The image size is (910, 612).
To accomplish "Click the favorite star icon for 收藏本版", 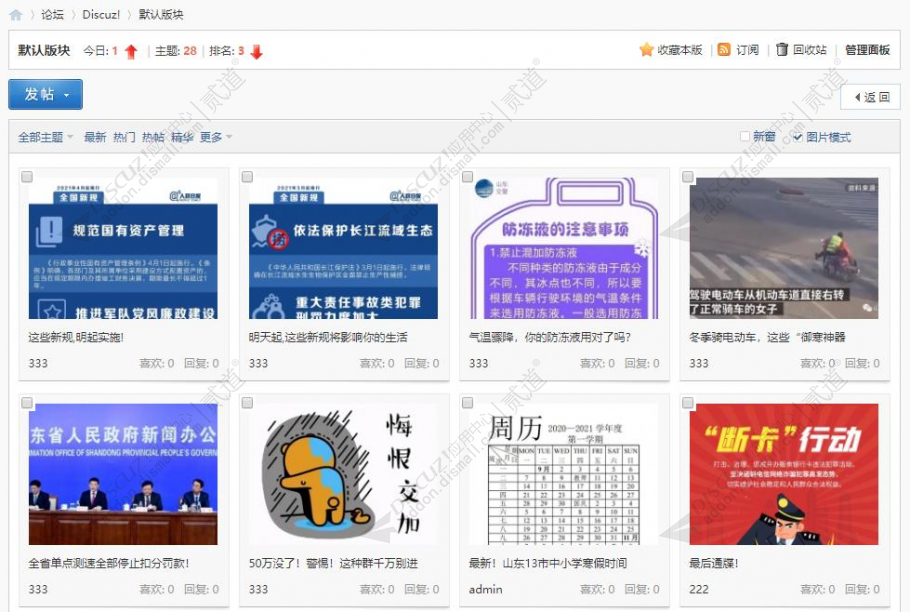I will pyautogui.click(x=646, y=50).
